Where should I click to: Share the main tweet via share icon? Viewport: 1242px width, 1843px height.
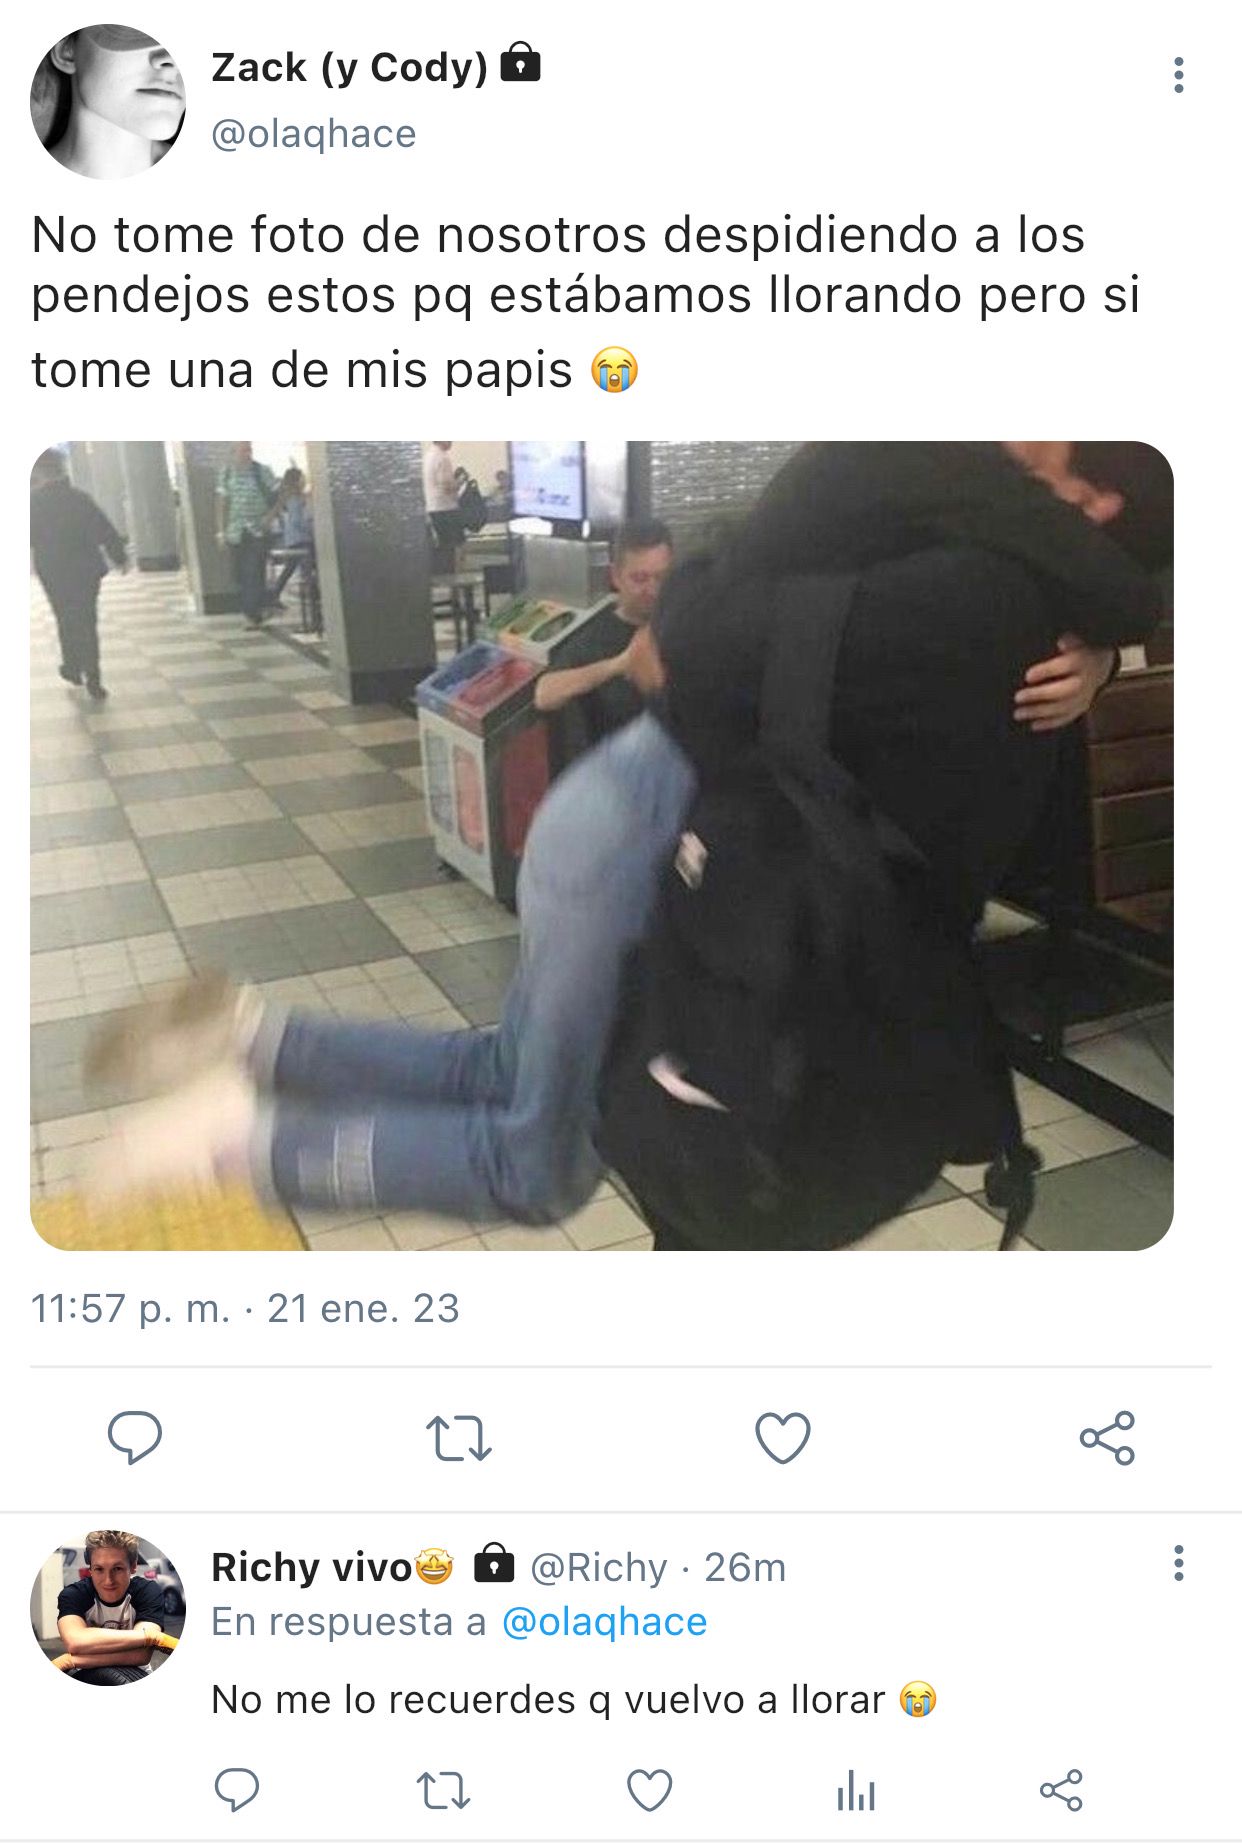point(1107,1438)
